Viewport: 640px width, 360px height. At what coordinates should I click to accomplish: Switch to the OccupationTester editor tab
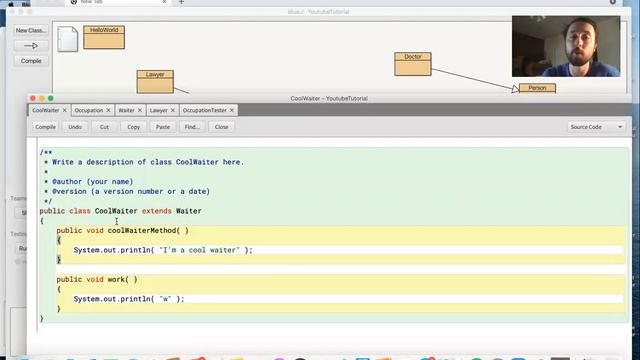coord(204,110)
